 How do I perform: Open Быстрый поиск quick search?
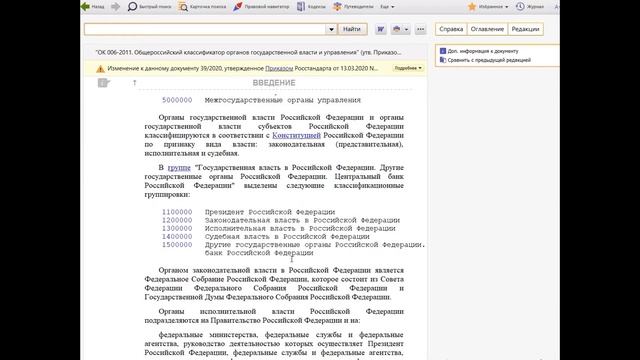(x=149, y=7)
